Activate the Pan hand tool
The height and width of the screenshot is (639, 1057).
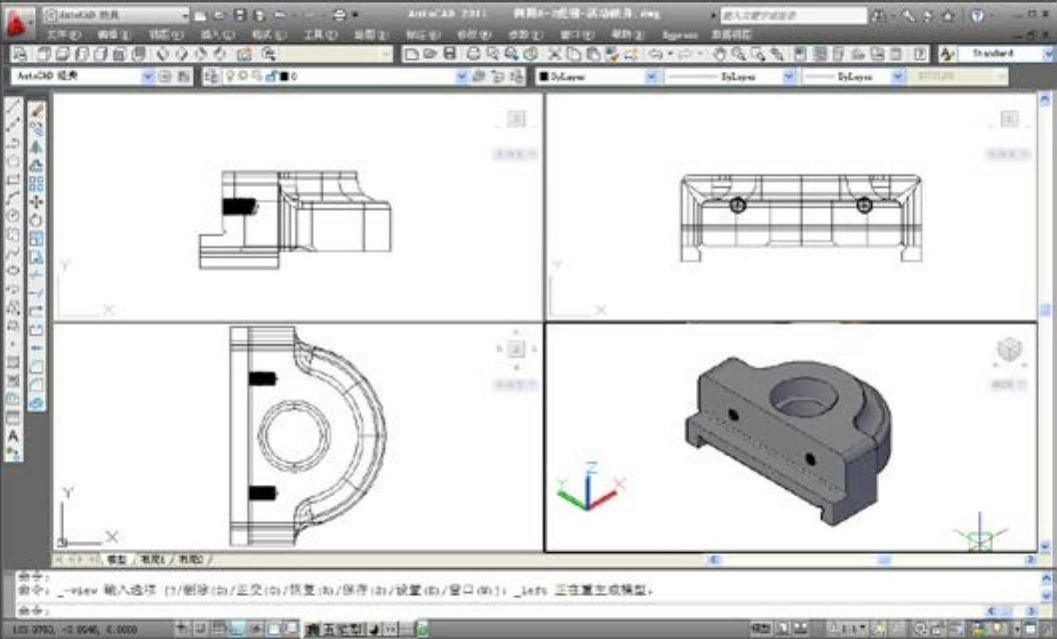click(720, 54)
